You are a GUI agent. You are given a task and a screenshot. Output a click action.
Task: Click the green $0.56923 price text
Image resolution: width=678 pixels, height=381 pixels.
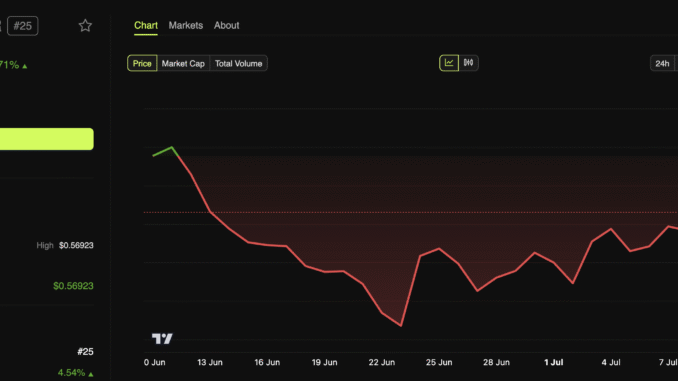[x=73, y=286]
